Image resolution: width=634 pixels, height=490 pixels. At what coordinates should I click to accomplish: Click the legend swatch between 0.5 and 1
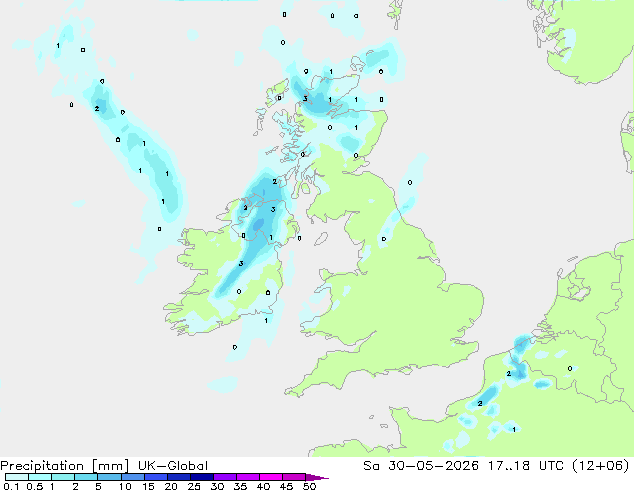[40, 477]
